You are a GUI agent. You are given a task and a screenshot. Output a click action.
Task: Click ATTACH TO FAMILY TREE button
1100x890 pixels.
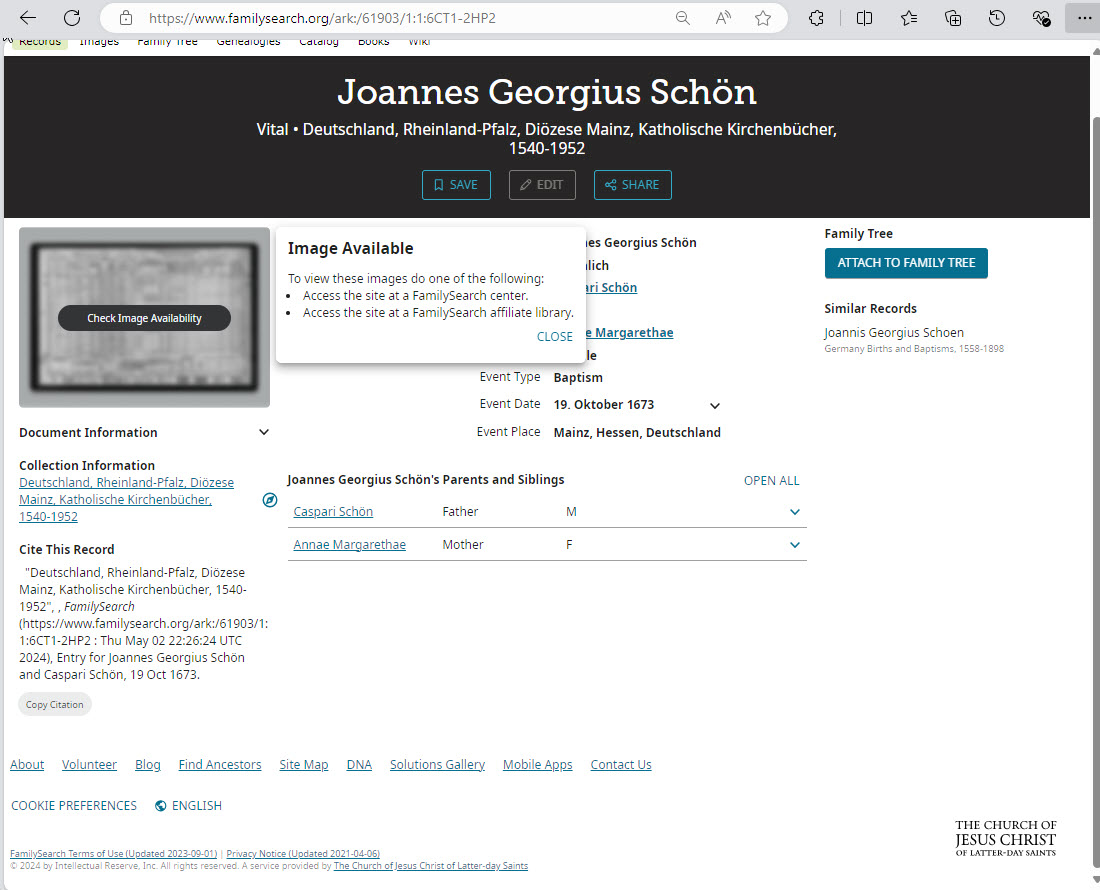906,263
